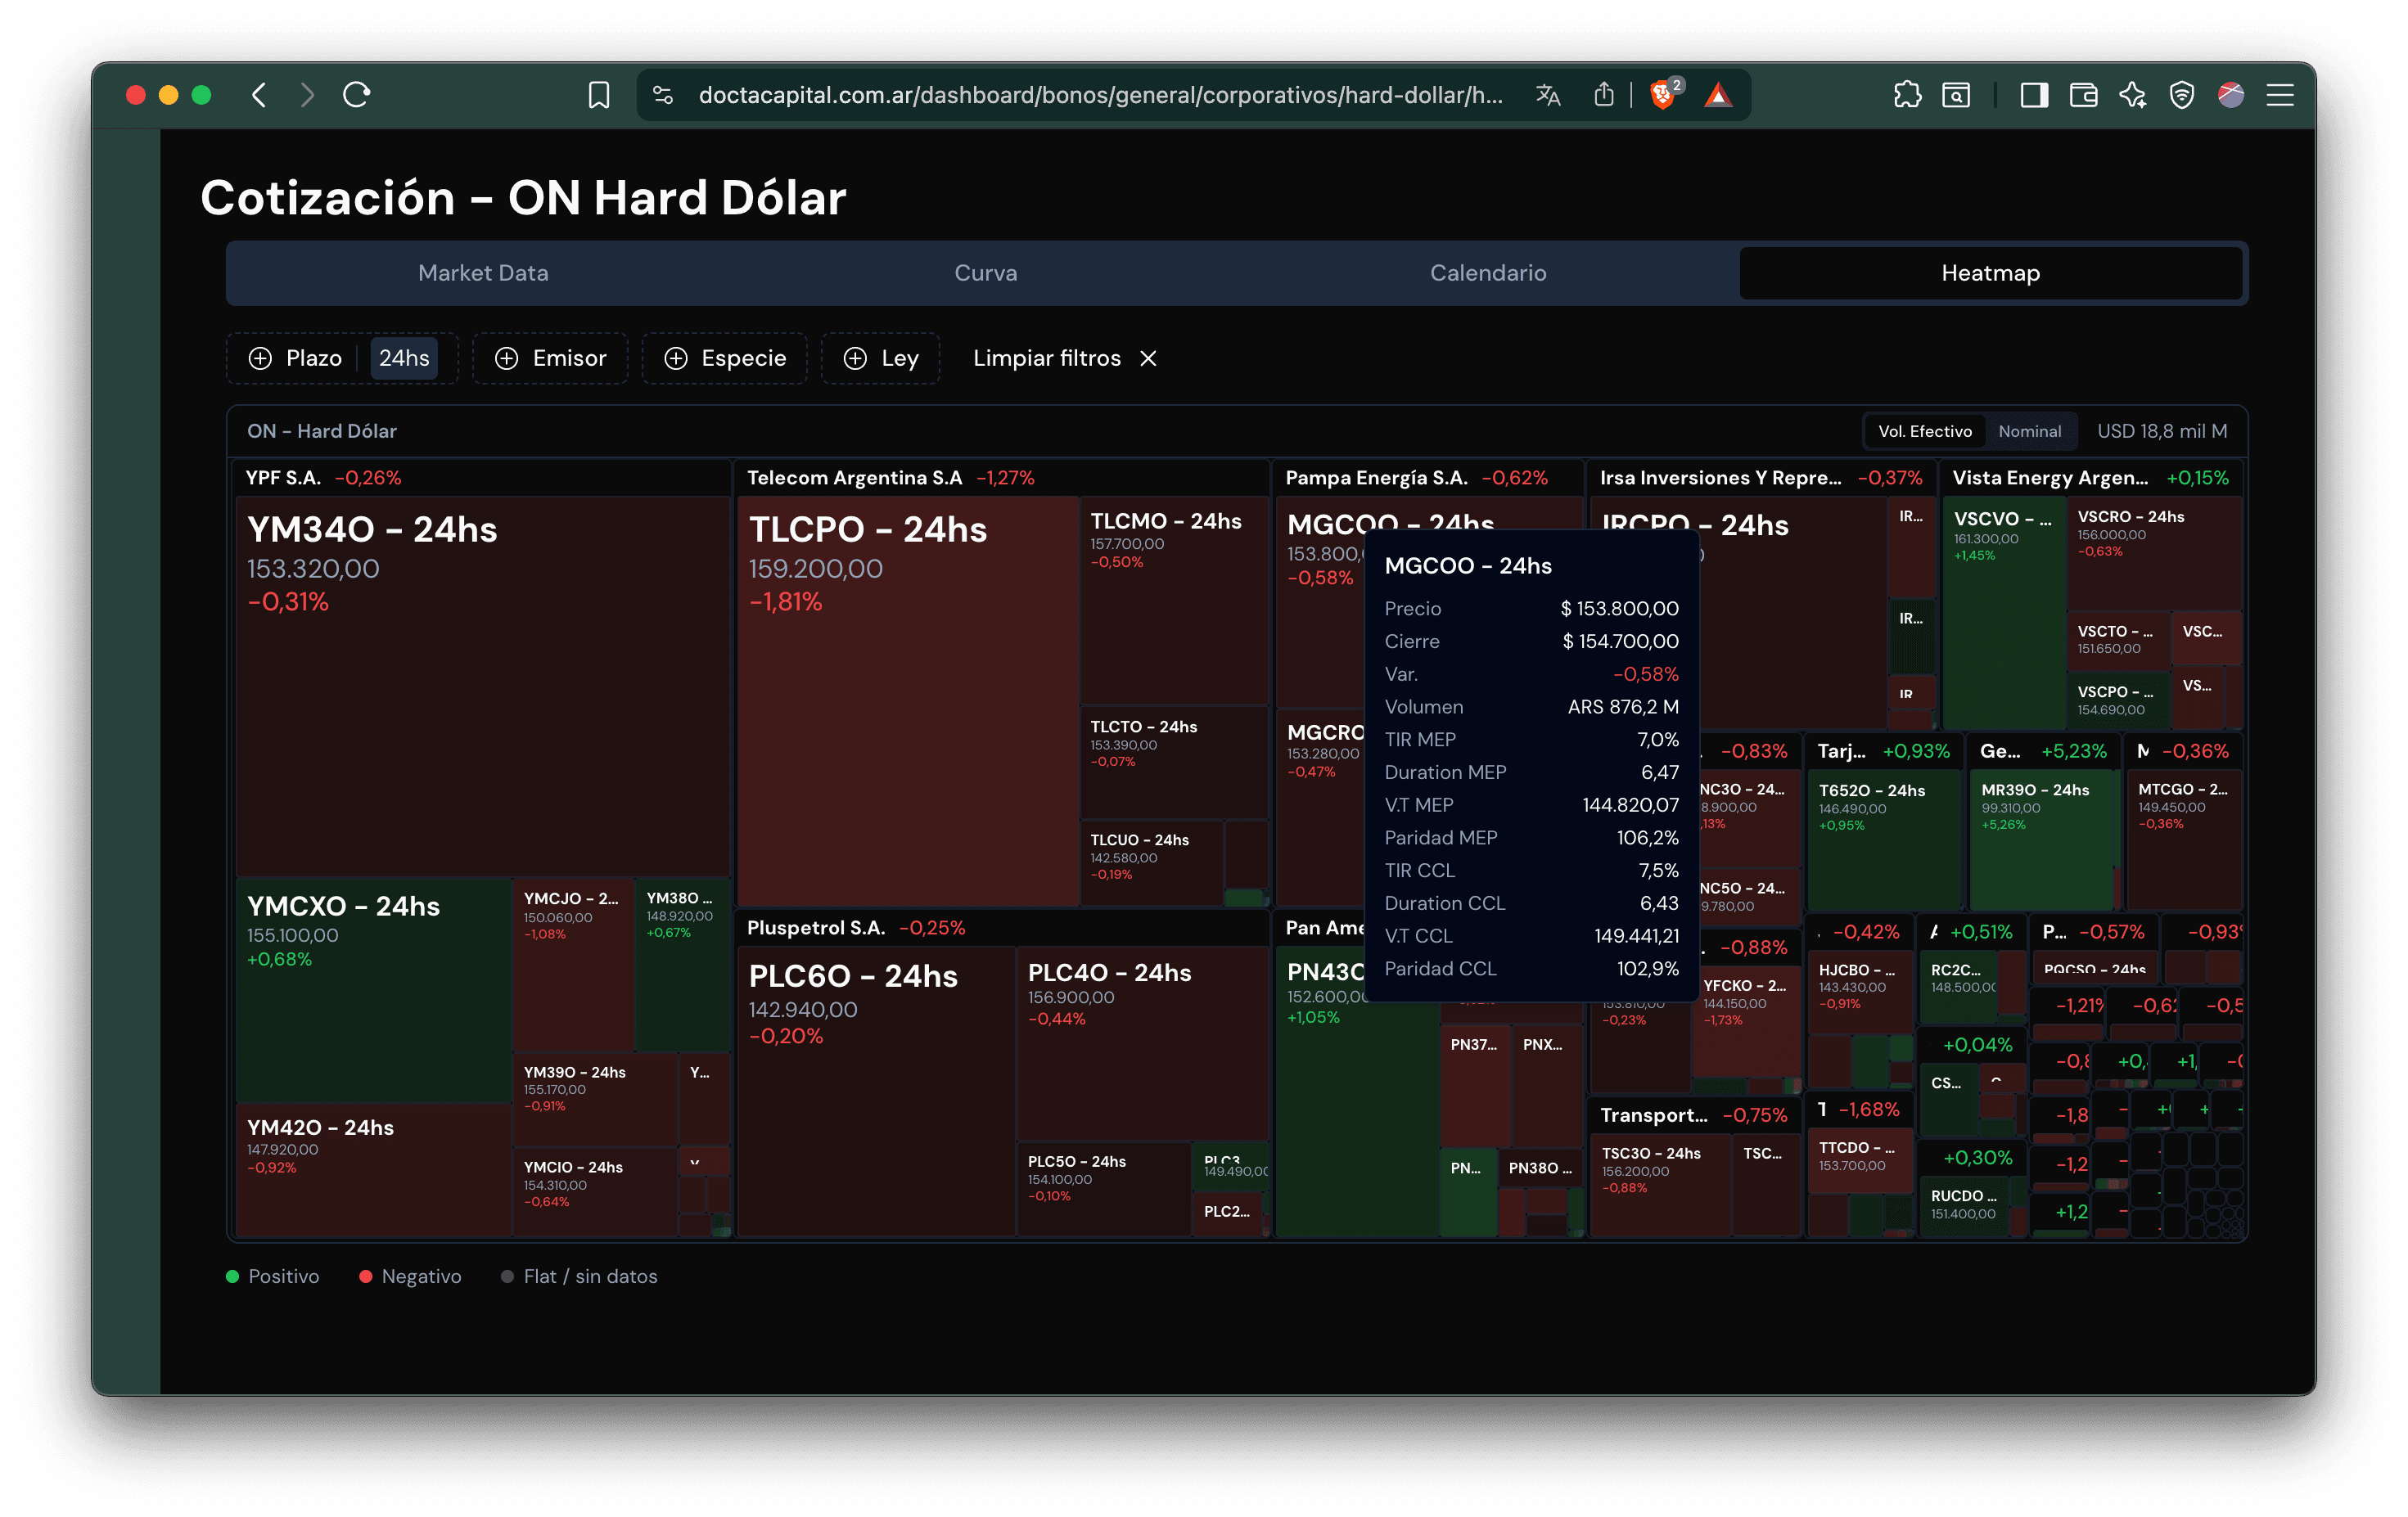
Task: Click the plus icon beside Emisor
Action: 507,358
